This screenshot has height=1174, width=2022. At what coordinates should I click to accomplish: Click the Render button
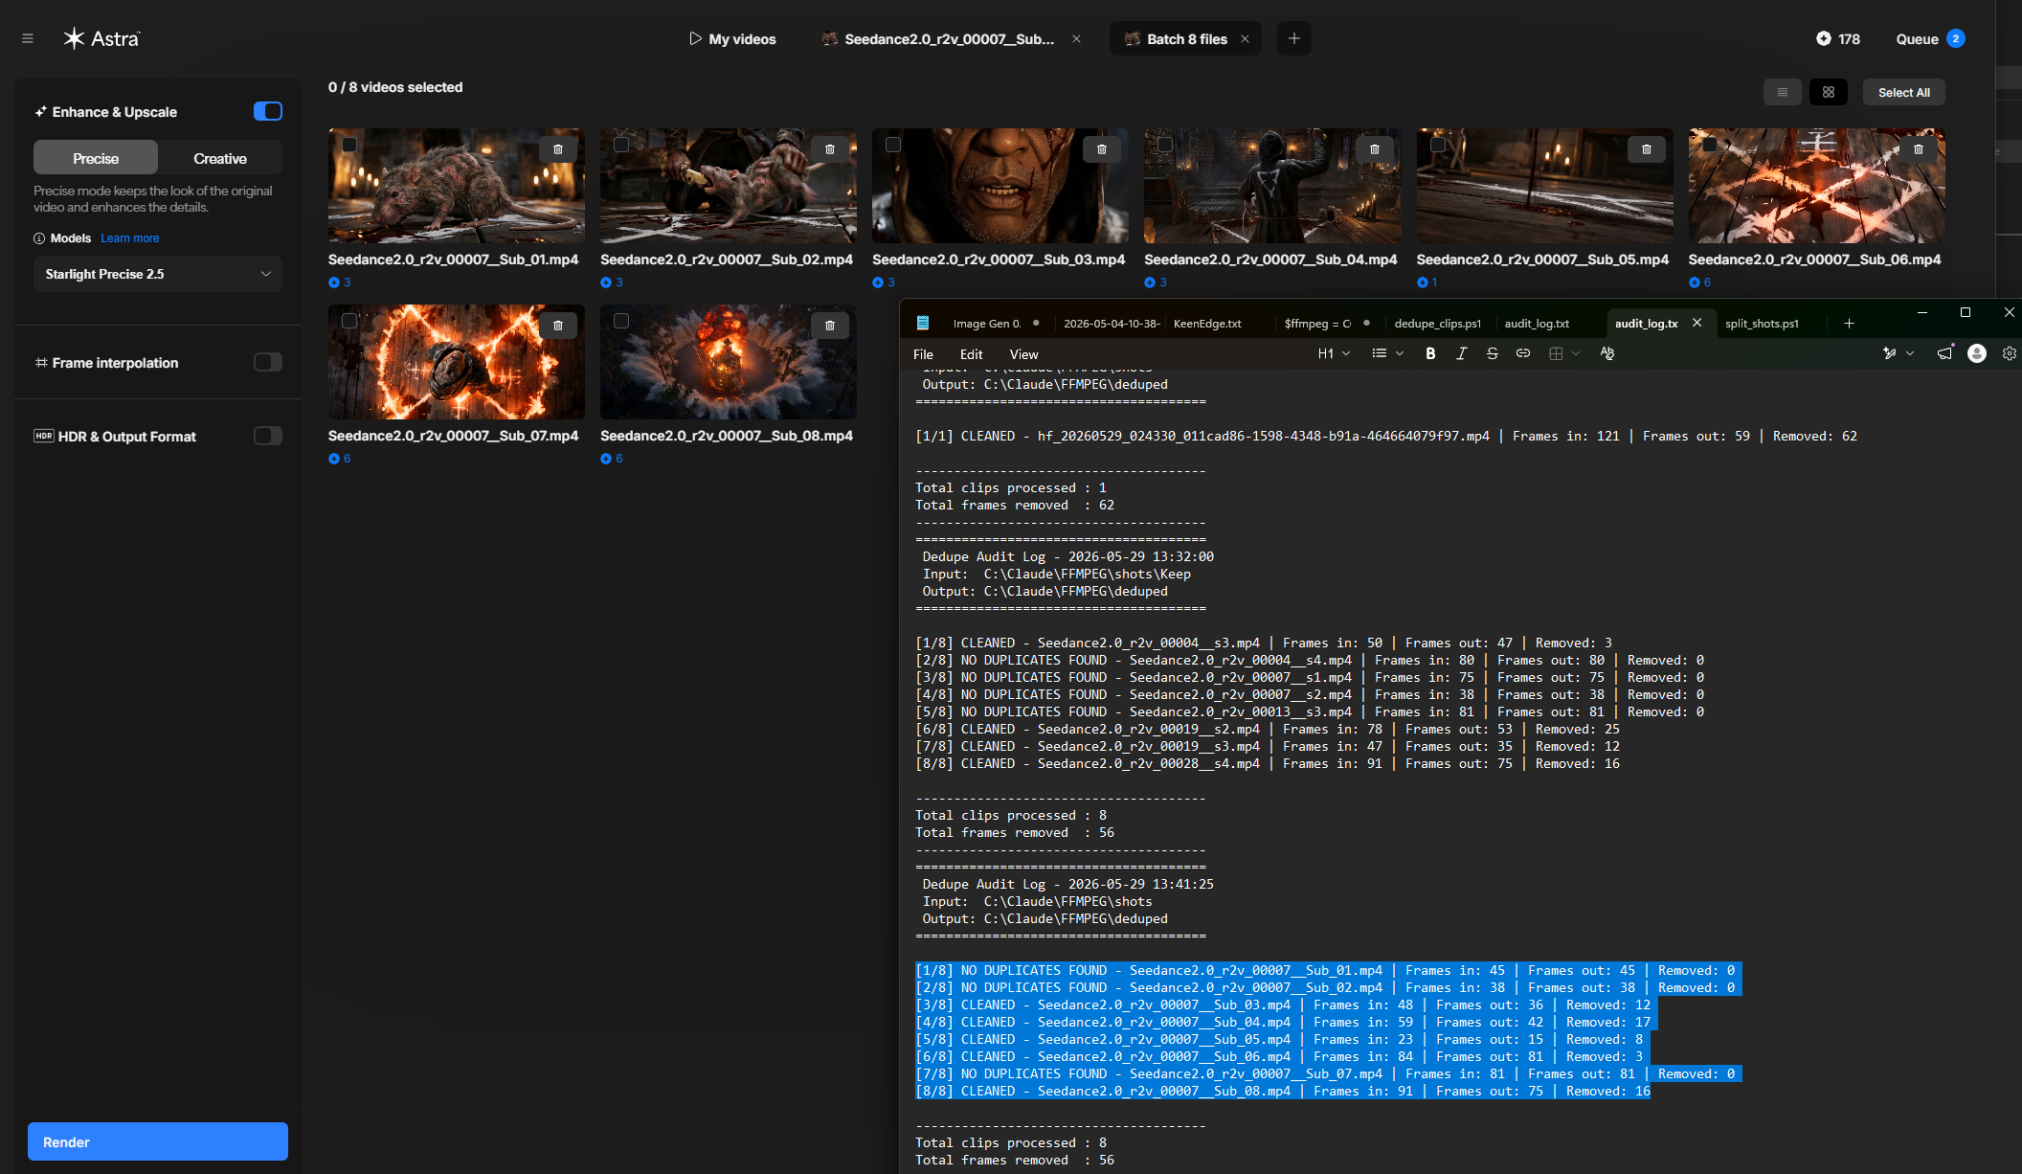coord(158,1141)
